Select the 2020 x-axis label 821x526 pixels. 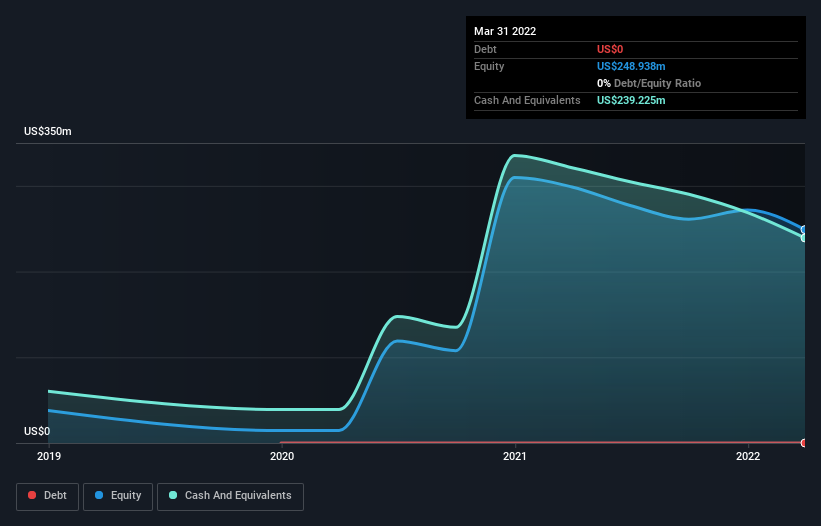(282, 456)
